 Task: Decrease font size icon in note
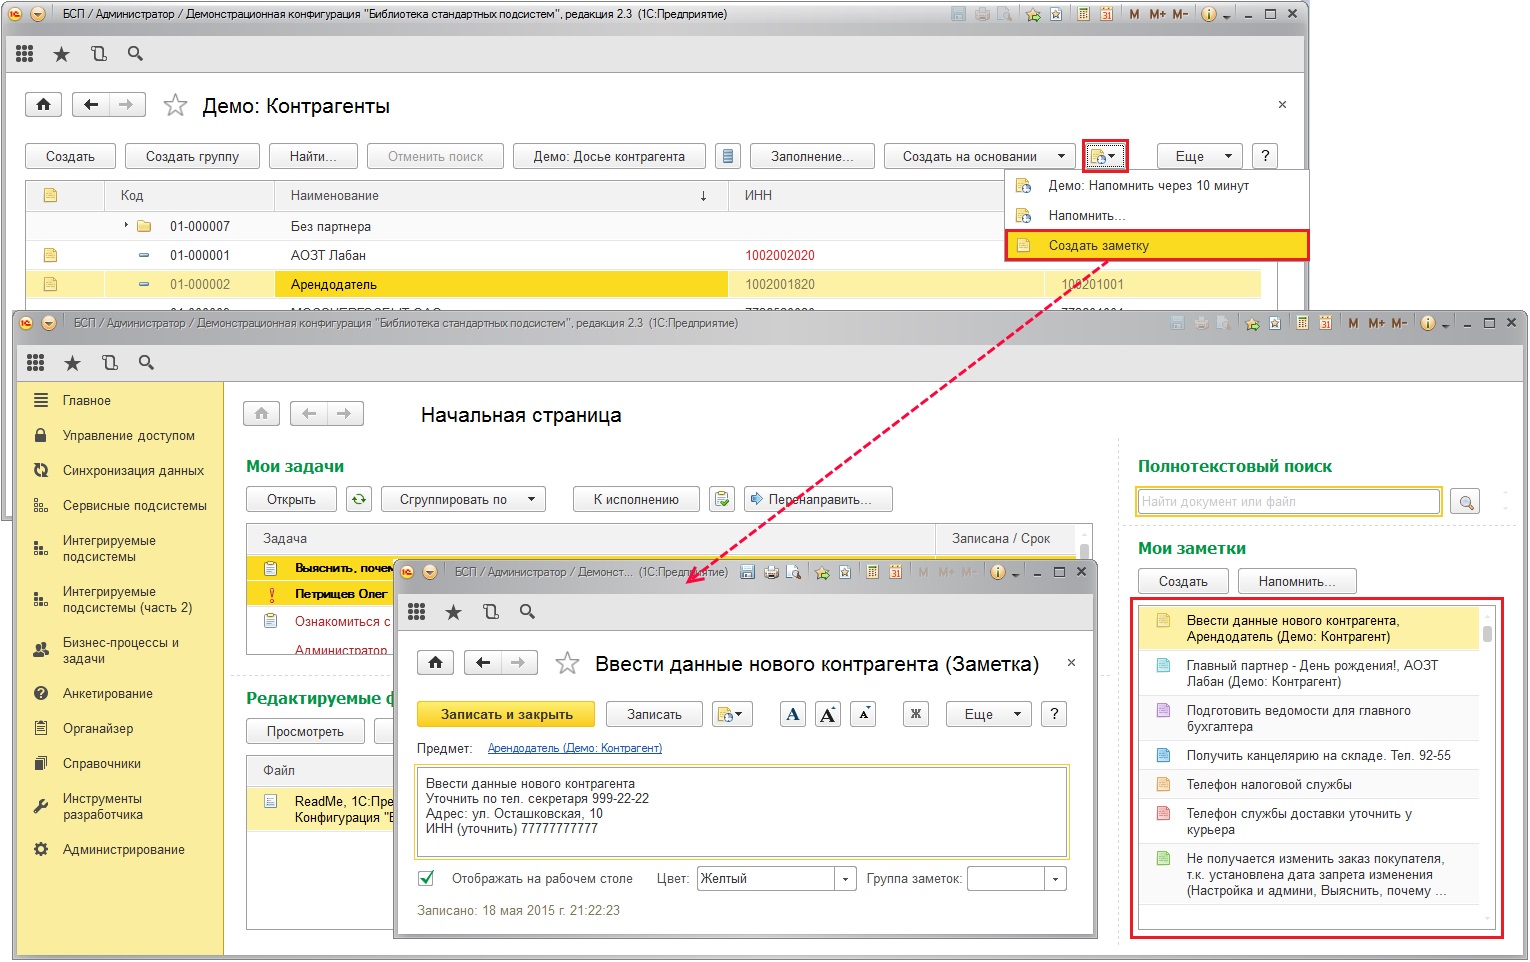click(x=863, y=714)
